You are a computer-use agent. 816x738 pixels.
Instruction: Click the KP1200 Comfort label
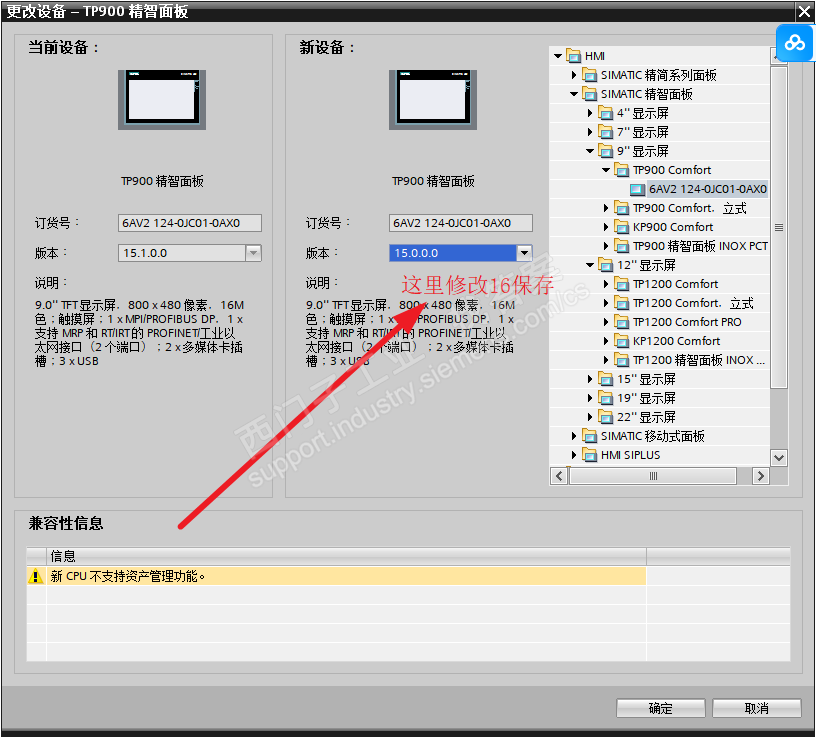[677, 341]
